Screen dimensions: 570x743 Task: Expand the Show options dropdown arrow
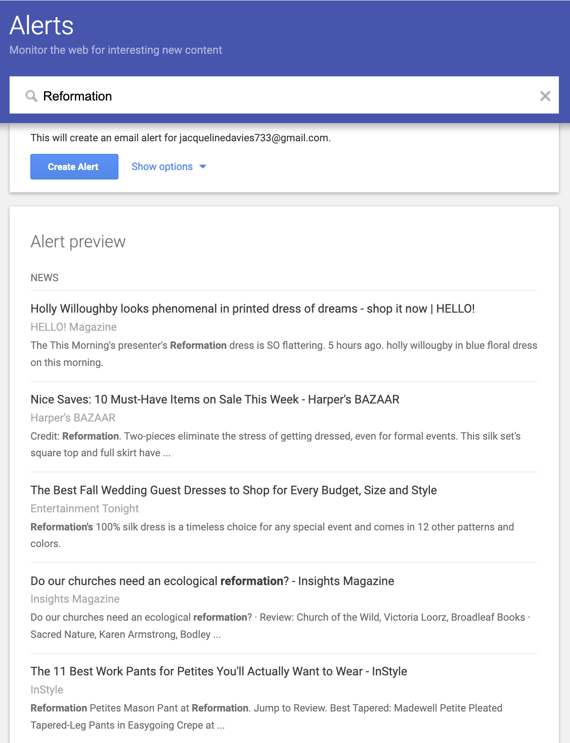pos(203,167)
